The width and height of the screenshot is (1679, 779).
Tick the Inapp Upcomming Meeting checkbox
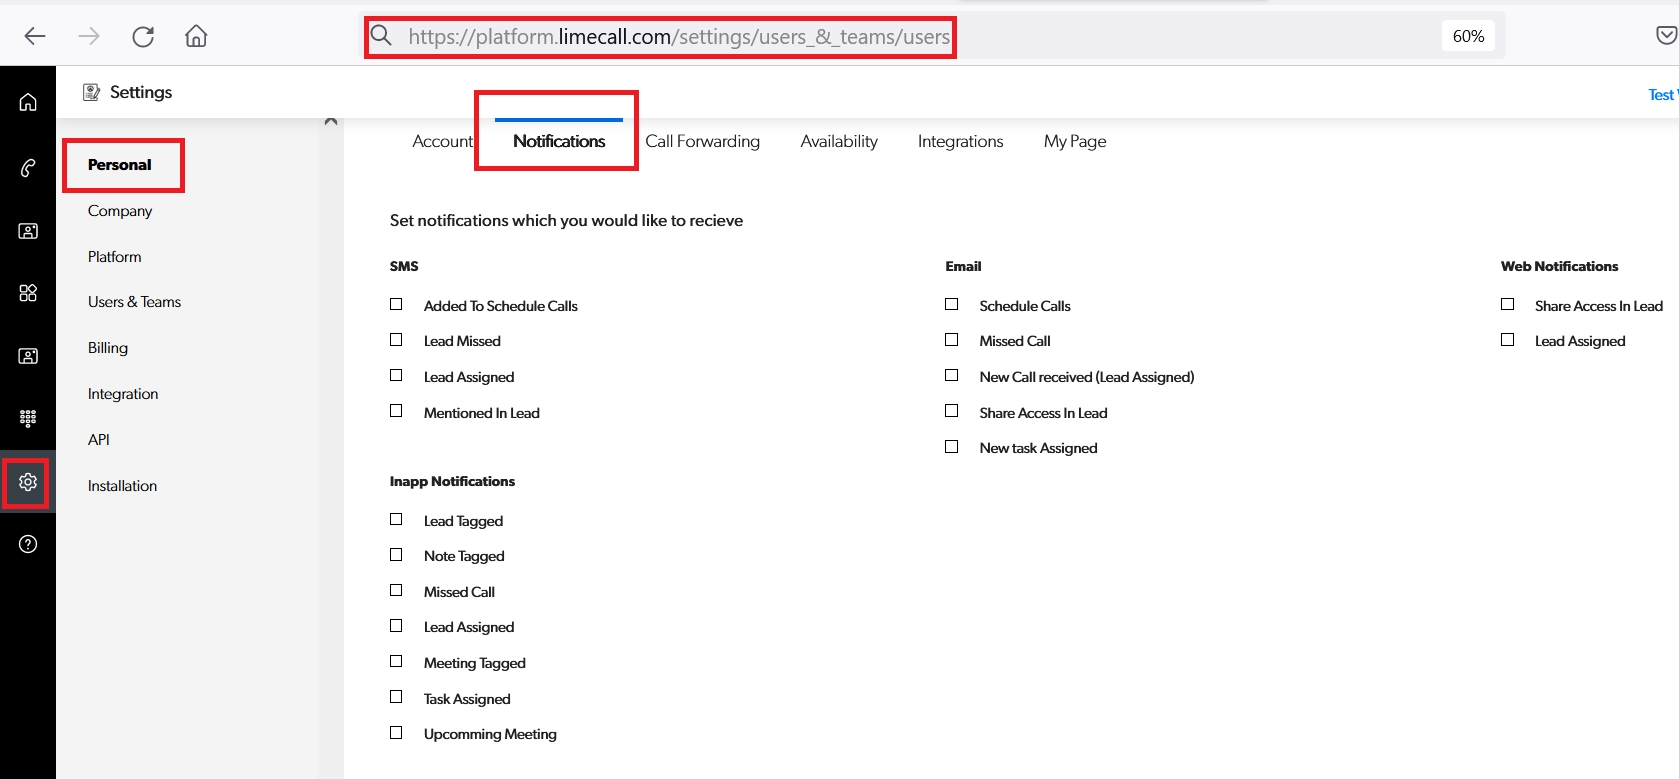[396, 733]
